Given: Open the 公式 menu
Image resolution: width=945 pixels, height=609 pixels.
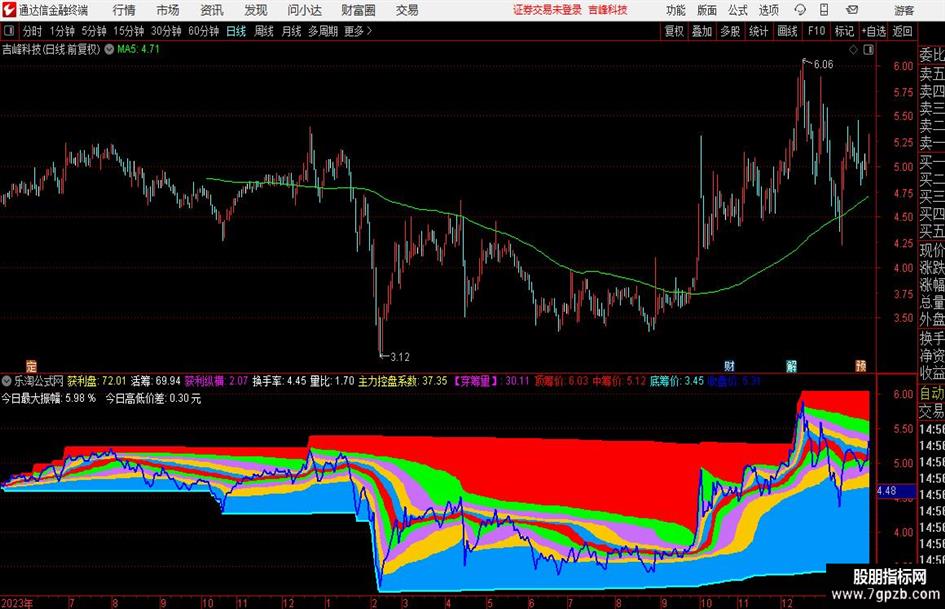Looking at the screenshot, I should (737, 10).
